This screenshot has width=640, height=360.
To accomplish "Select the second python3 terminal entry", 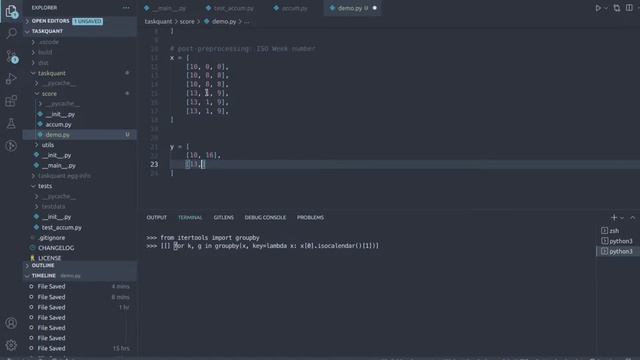I will click(x=617, y=251).
